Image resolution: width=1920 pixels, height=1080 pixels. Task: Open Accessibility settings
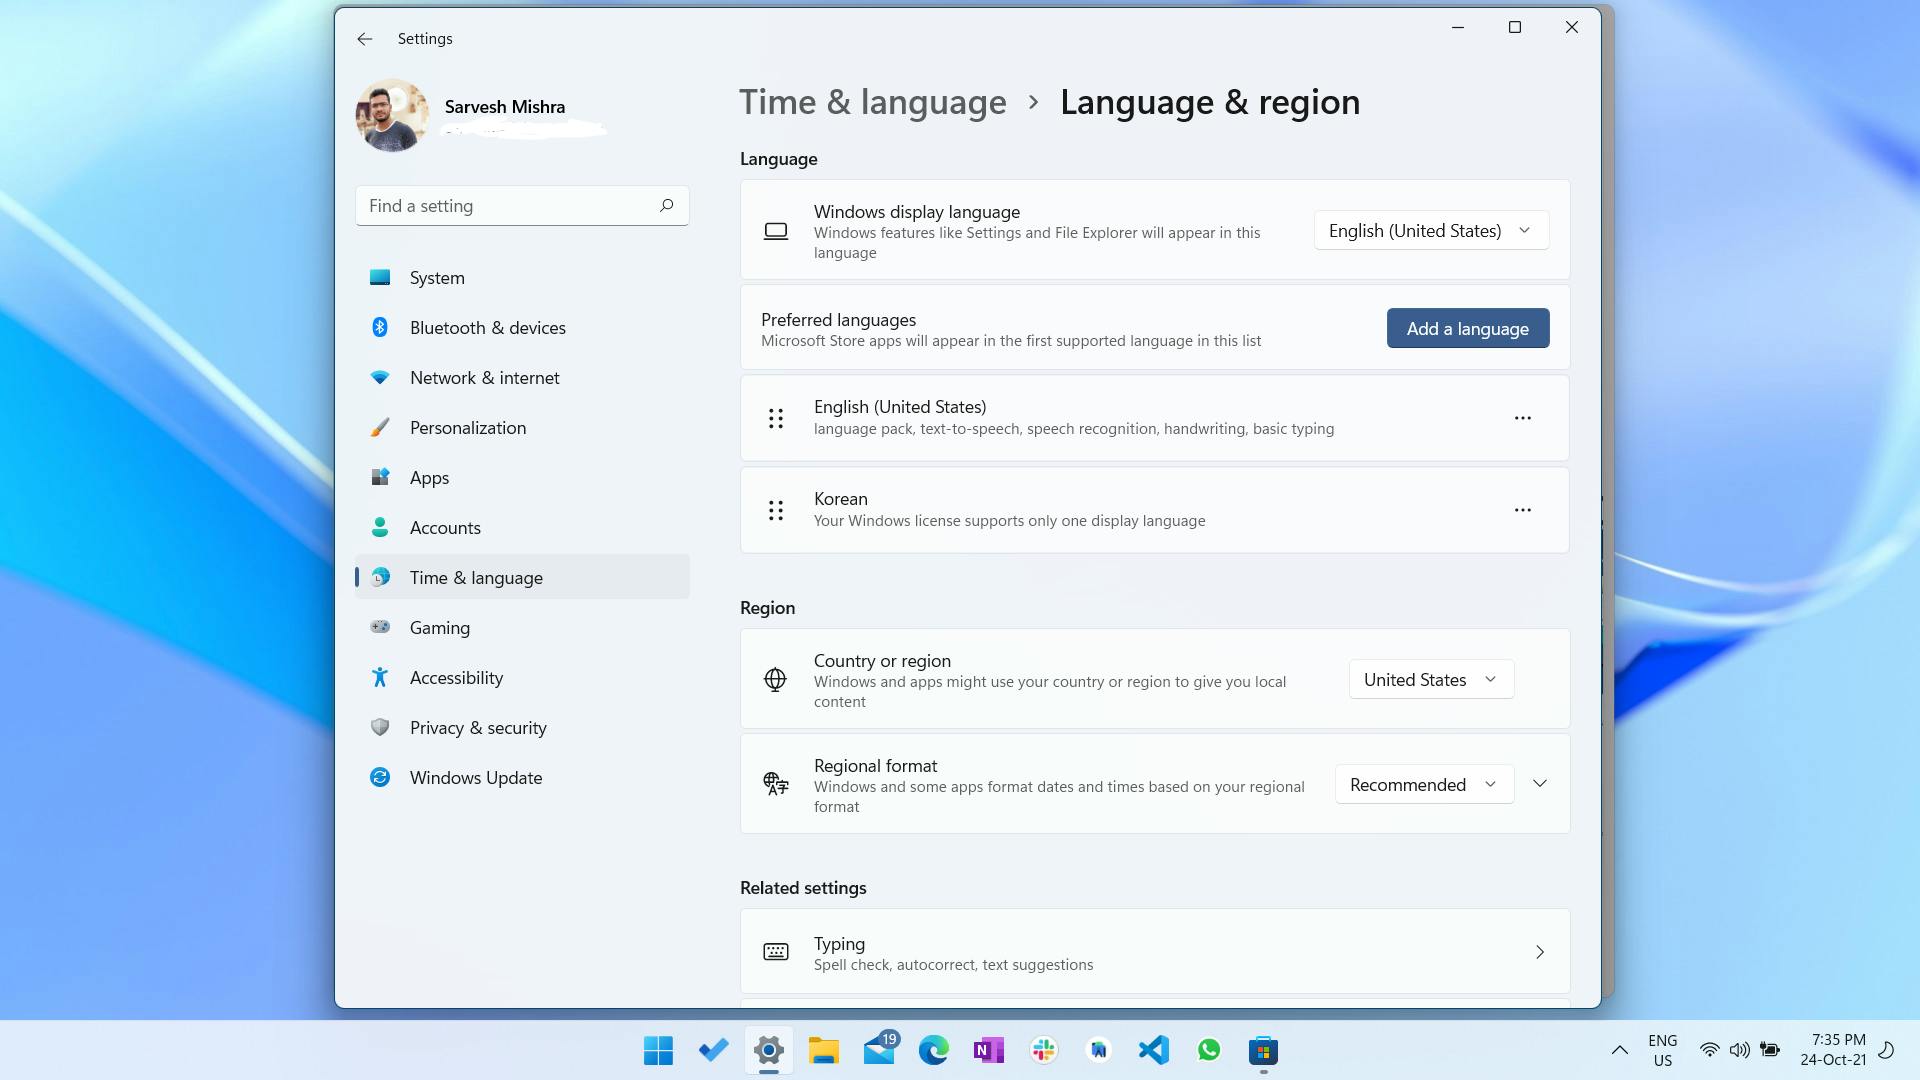pyautogui.click(x=456, y=676)
